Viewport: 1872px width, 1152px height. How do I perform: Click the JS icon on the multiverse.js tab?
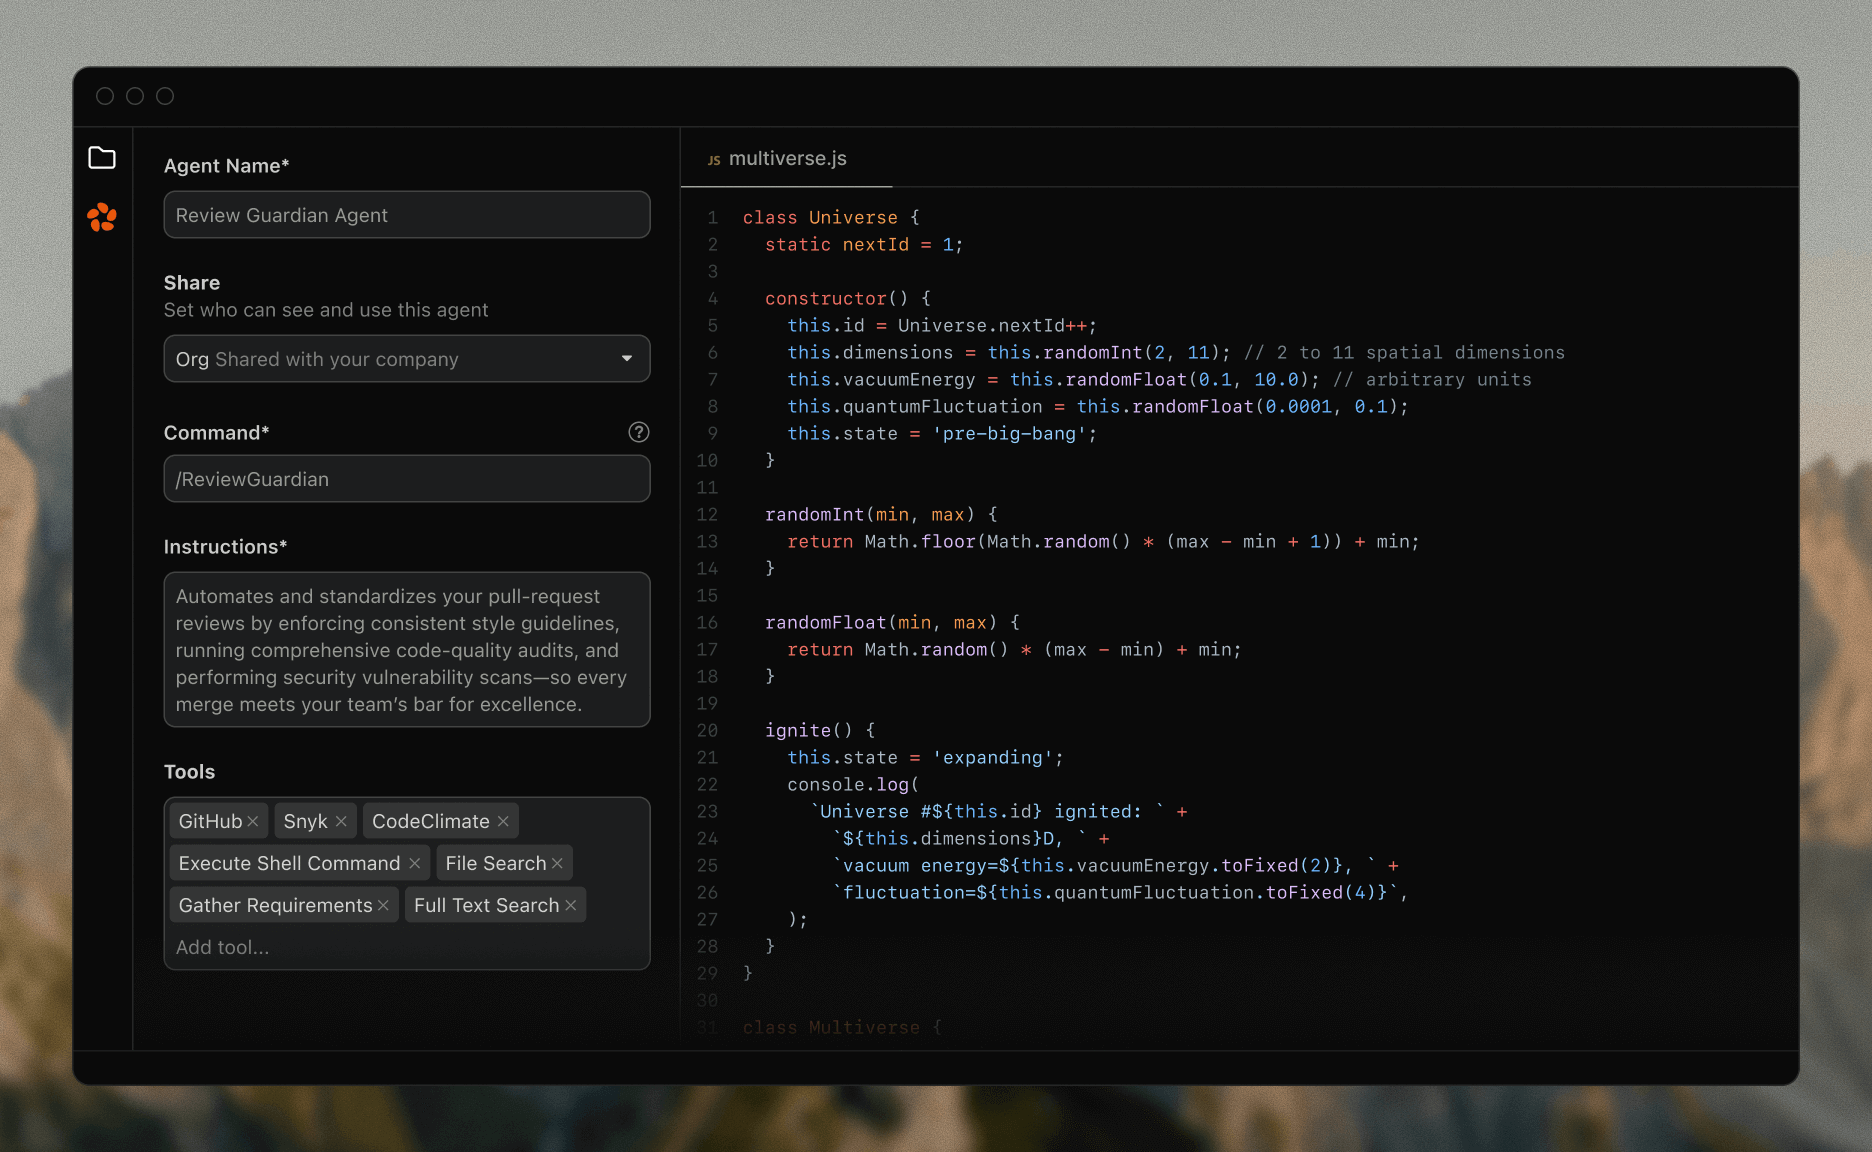pos(713,158)
